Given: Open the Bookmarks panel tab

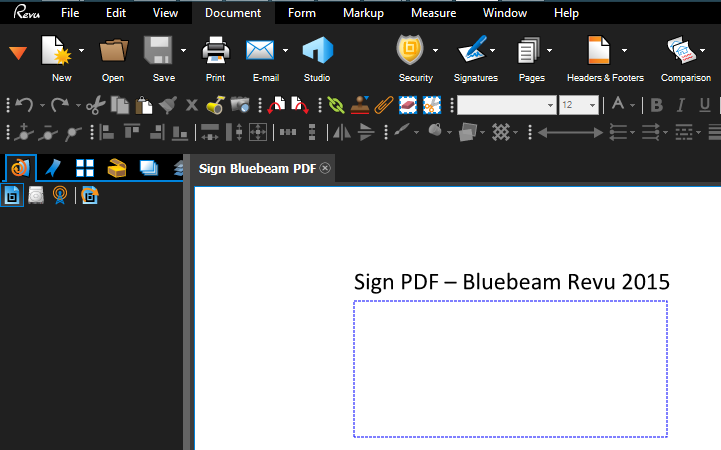Looking at the screenshot, I should tap(53, 168).
